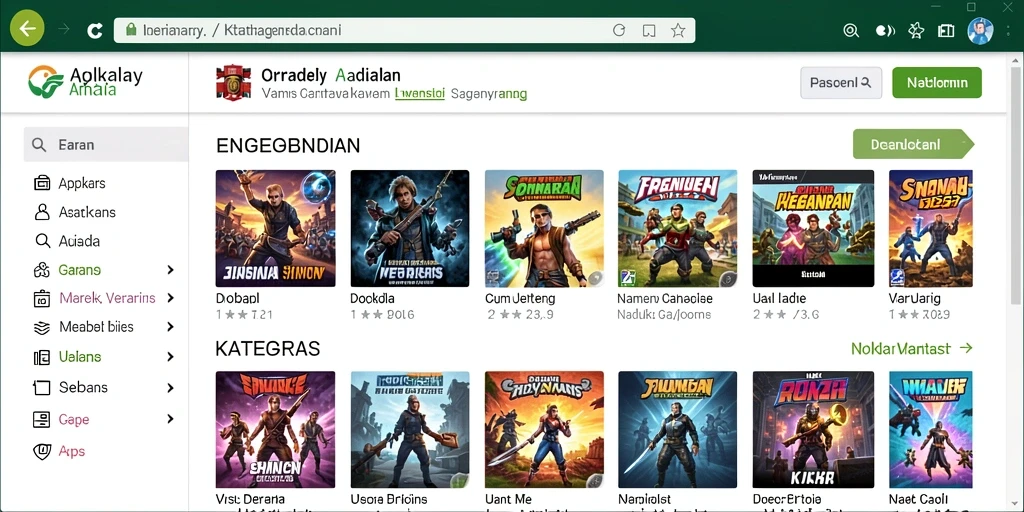Click the circular reload icon inside address bar
The height and width of the screenshot is (512, 1024).
click(x=619, y=30)
